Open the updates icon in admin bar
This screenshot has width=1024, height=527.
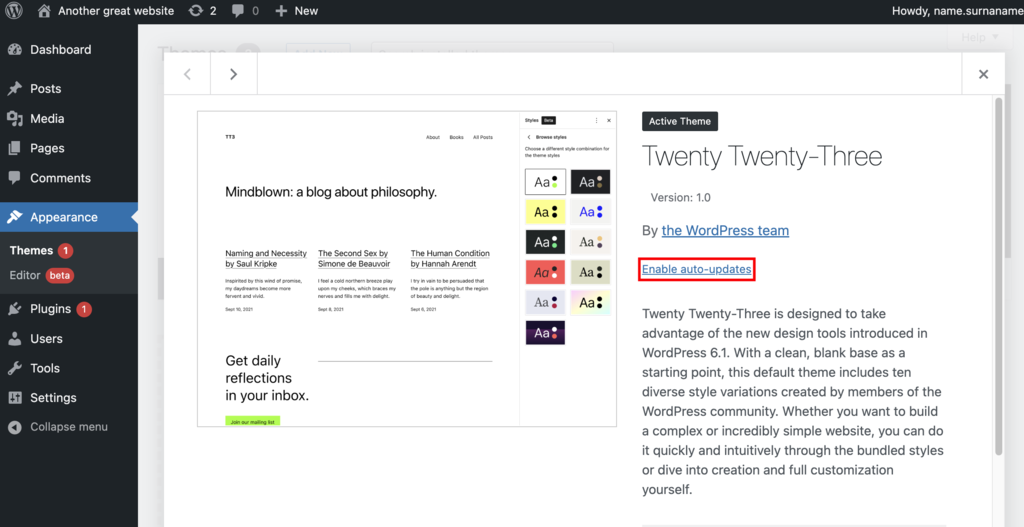[x=195, y=11]
